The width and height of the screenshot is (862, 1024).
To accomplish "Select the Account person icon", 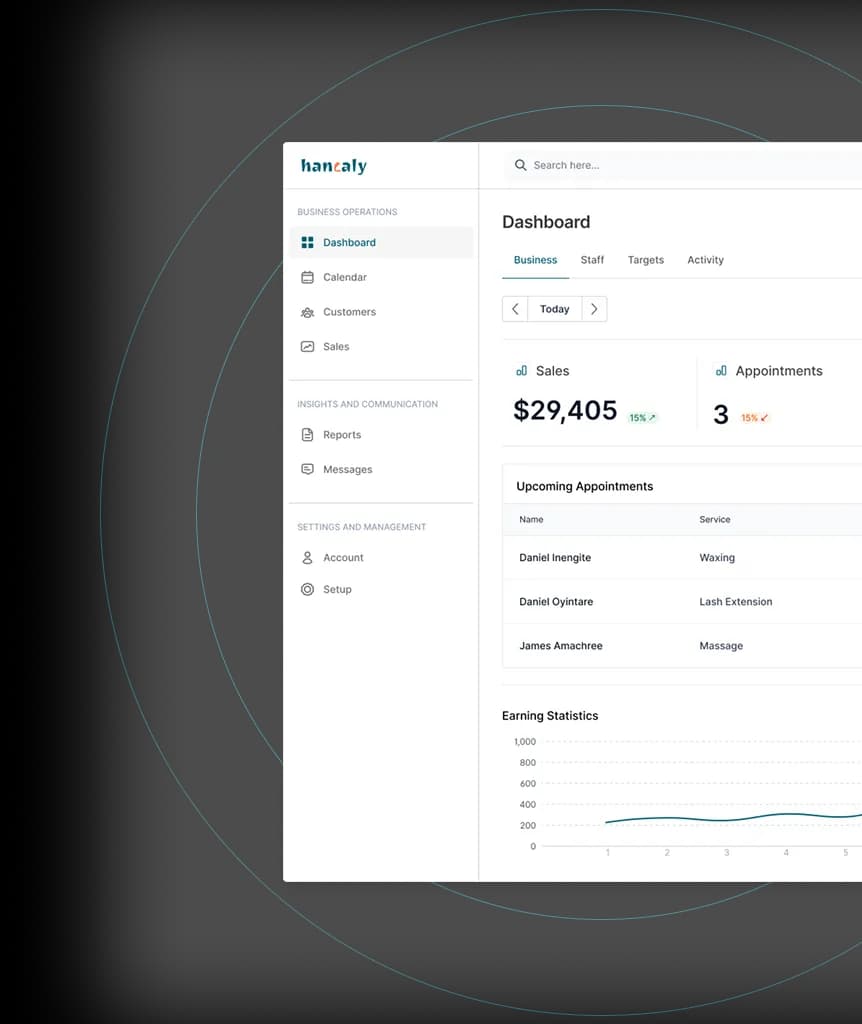I will [x=306, y=558].
